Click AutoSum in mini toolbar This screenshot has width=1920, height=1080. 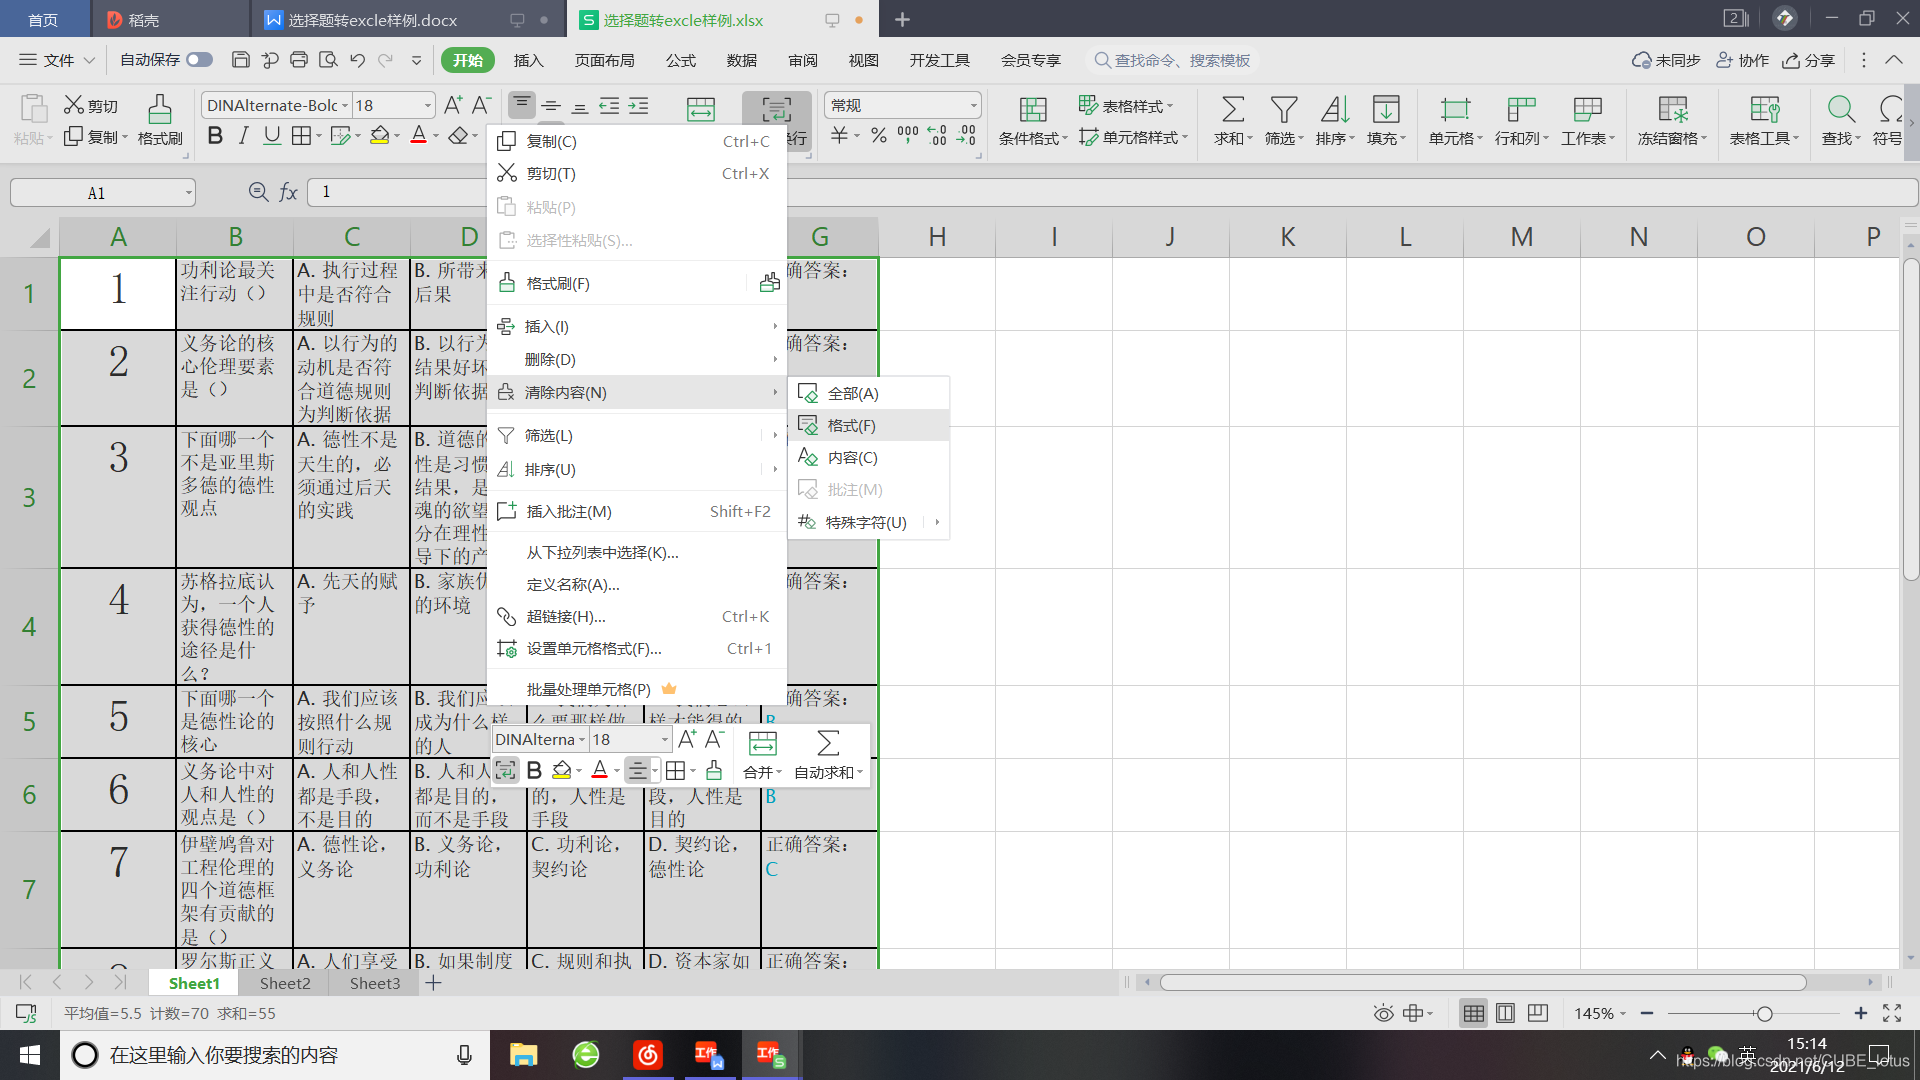828,755
